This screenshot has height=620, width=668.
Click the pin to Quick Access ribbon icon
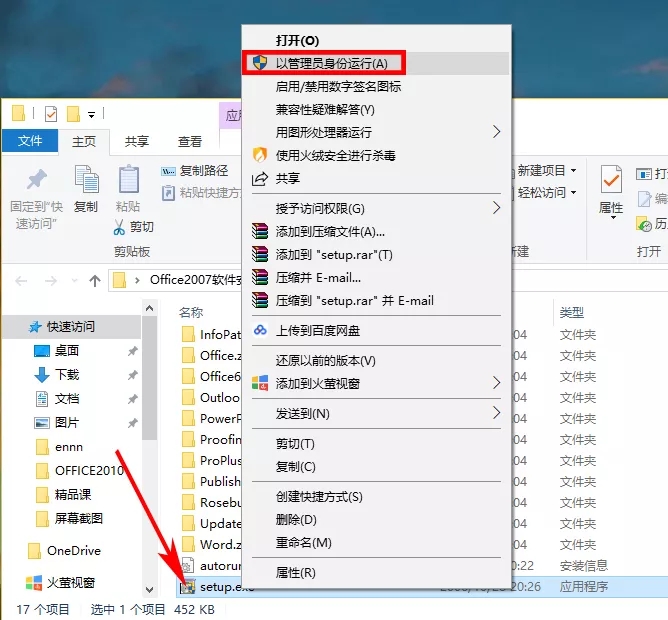37,179
